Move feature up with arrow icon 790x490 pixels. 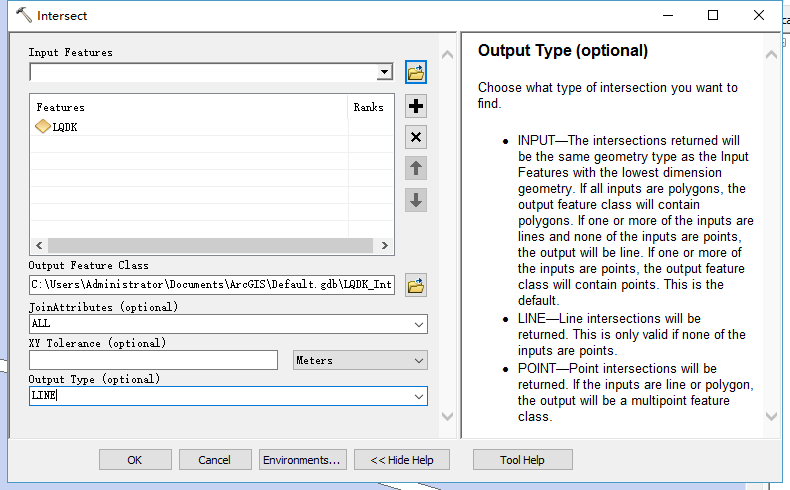(x=416, y=168)
